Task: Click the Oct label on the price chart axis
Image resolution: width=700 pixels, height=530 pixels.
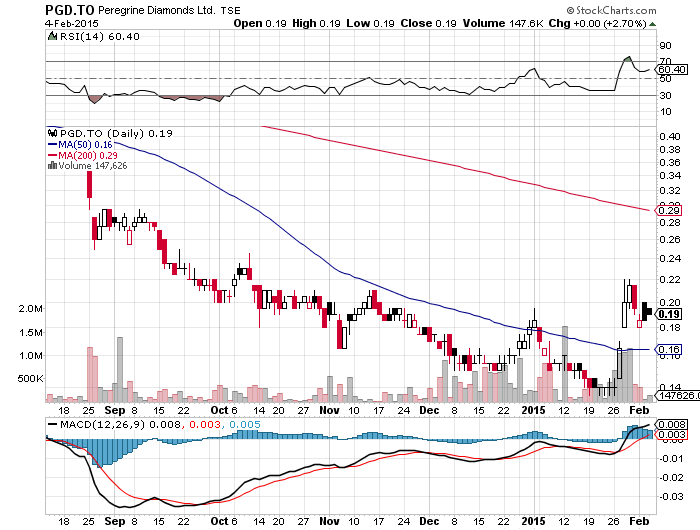Action: coord(219,410)
